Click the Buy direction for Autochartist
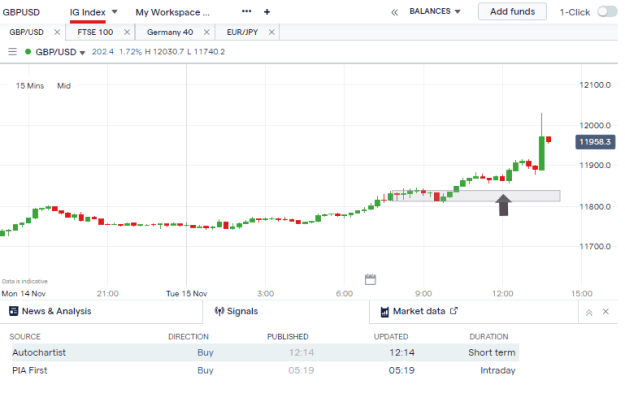 coord(205,353)
